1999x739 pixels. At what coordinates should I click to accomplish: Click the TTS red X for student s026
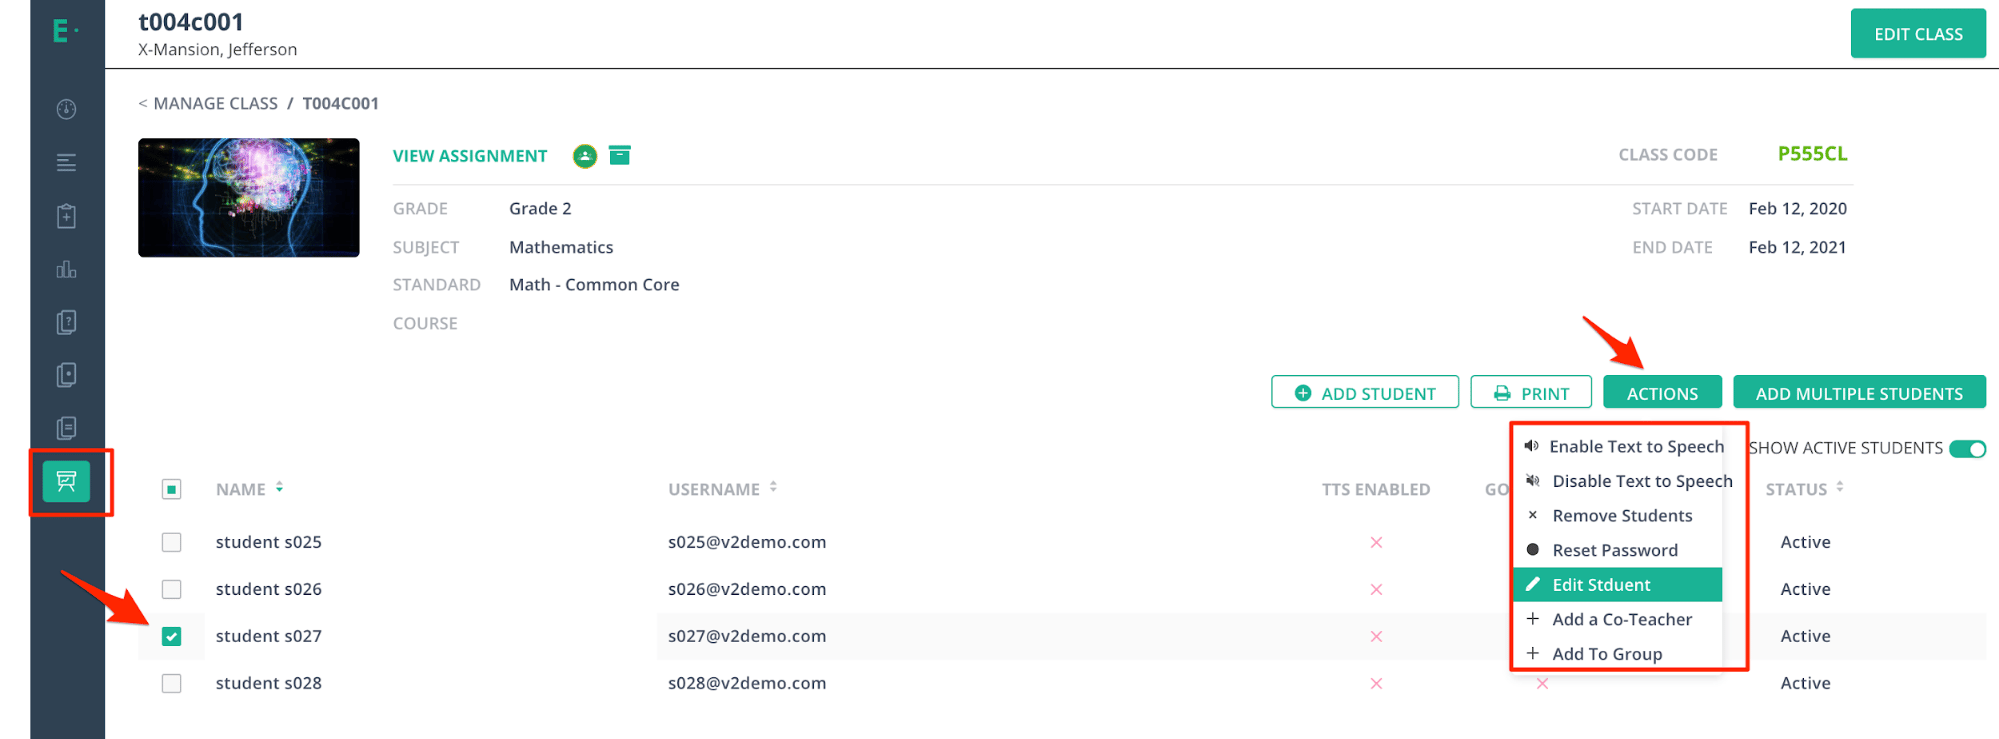pos(1376,589)
